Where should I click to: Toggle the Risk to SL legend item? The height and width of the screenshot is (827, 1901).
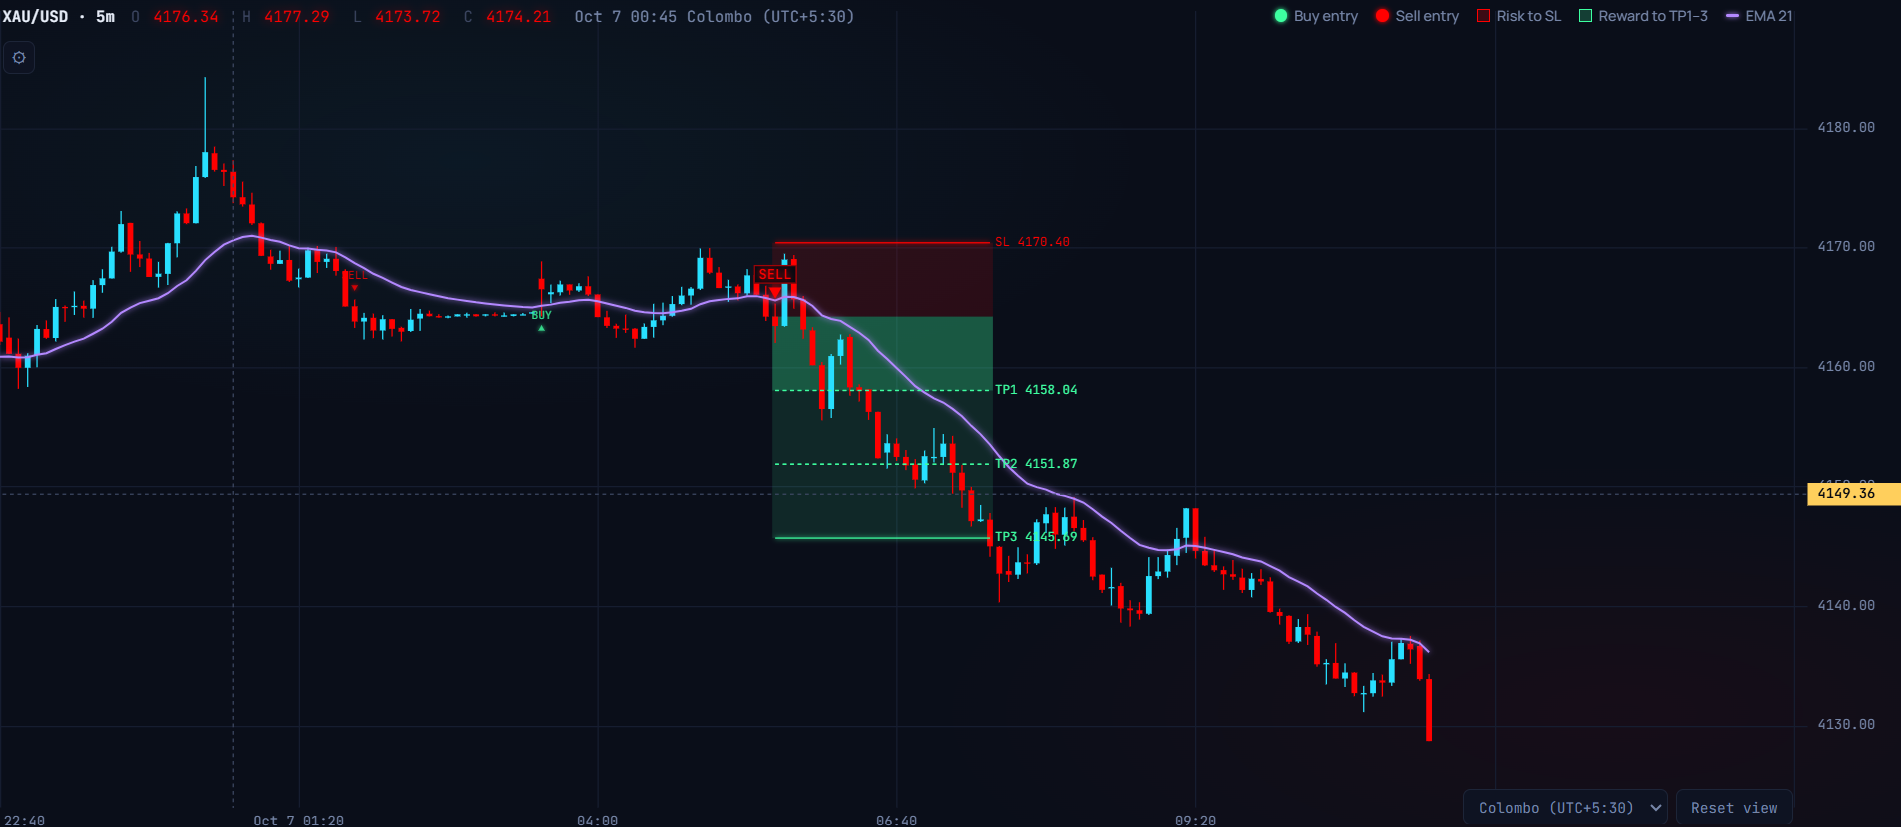[1519, 16]
